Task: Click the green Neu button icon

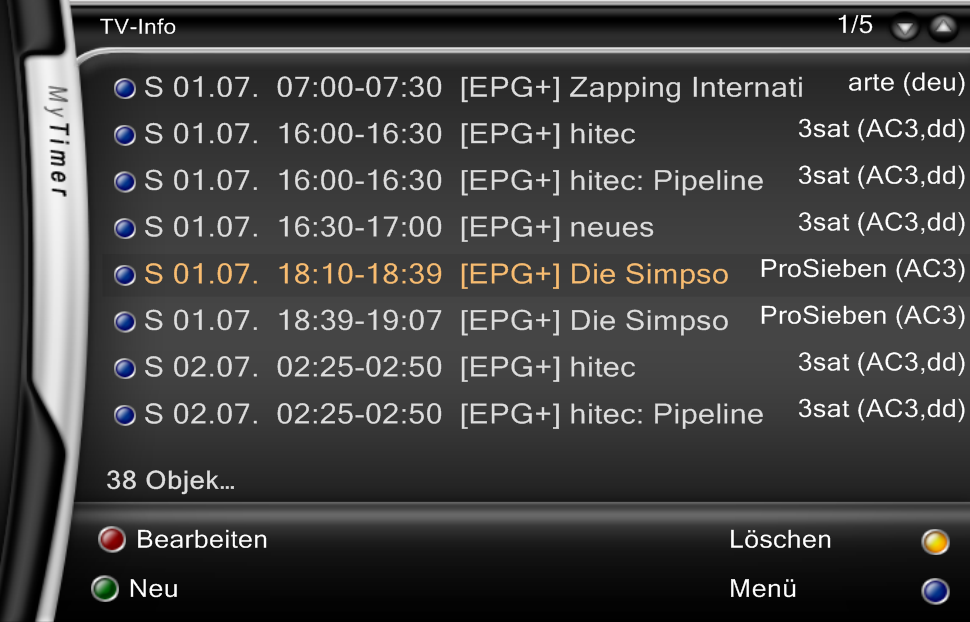Action: [x=105, y=588]
